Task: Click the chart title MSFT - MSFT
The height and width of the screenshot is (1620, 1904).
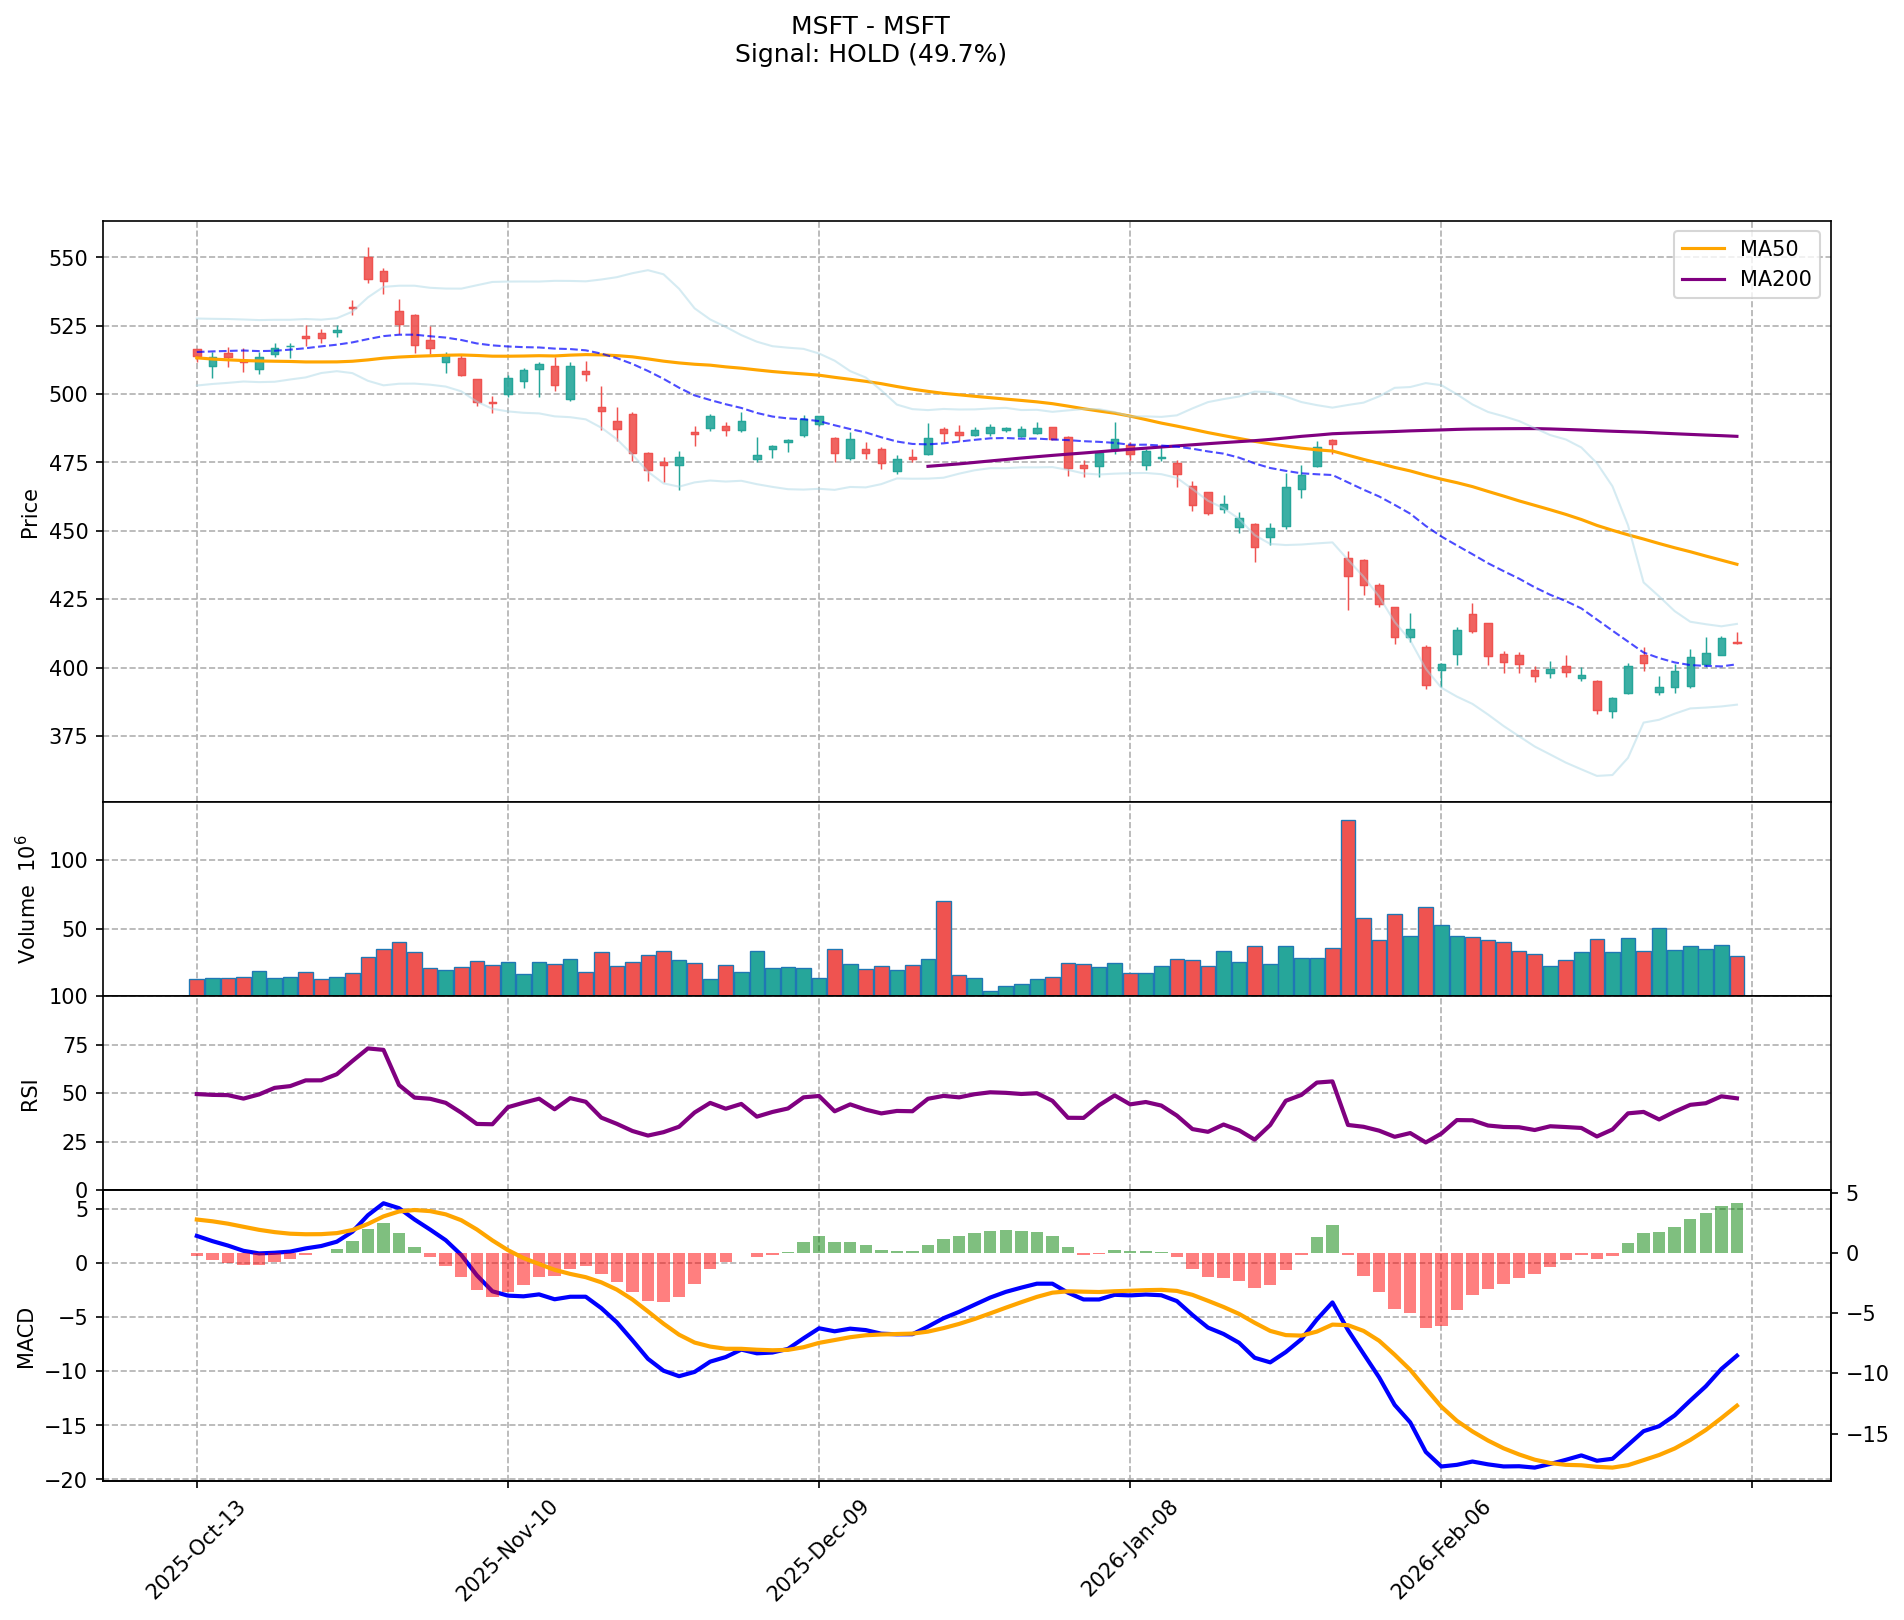Action: click(x=870, y=25)
